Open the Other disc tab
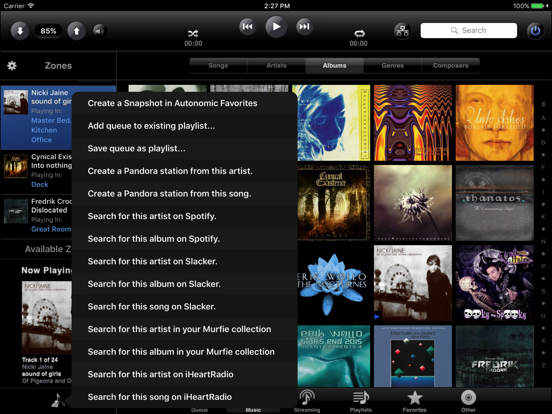 coord(468,401)
